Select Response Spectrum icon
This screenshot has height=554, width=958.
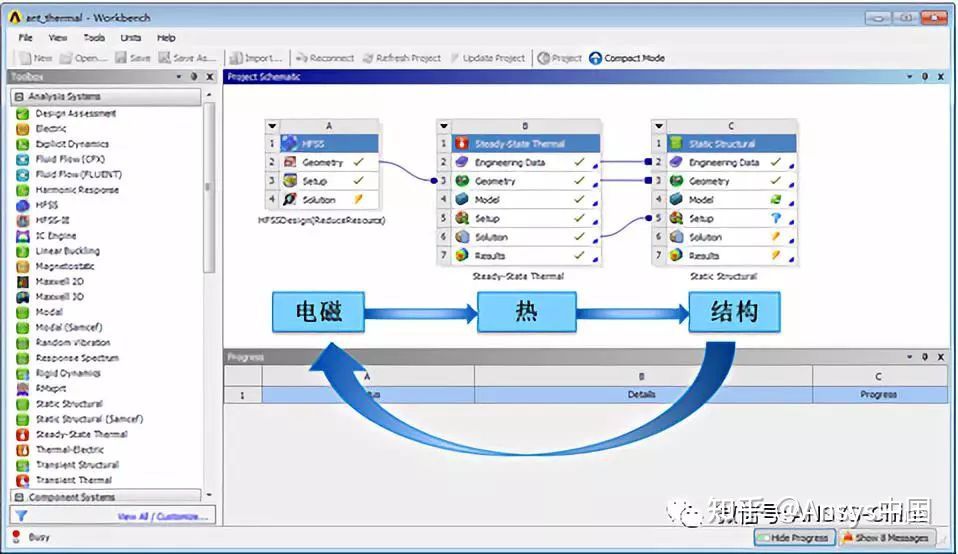(x=23, y=358)
